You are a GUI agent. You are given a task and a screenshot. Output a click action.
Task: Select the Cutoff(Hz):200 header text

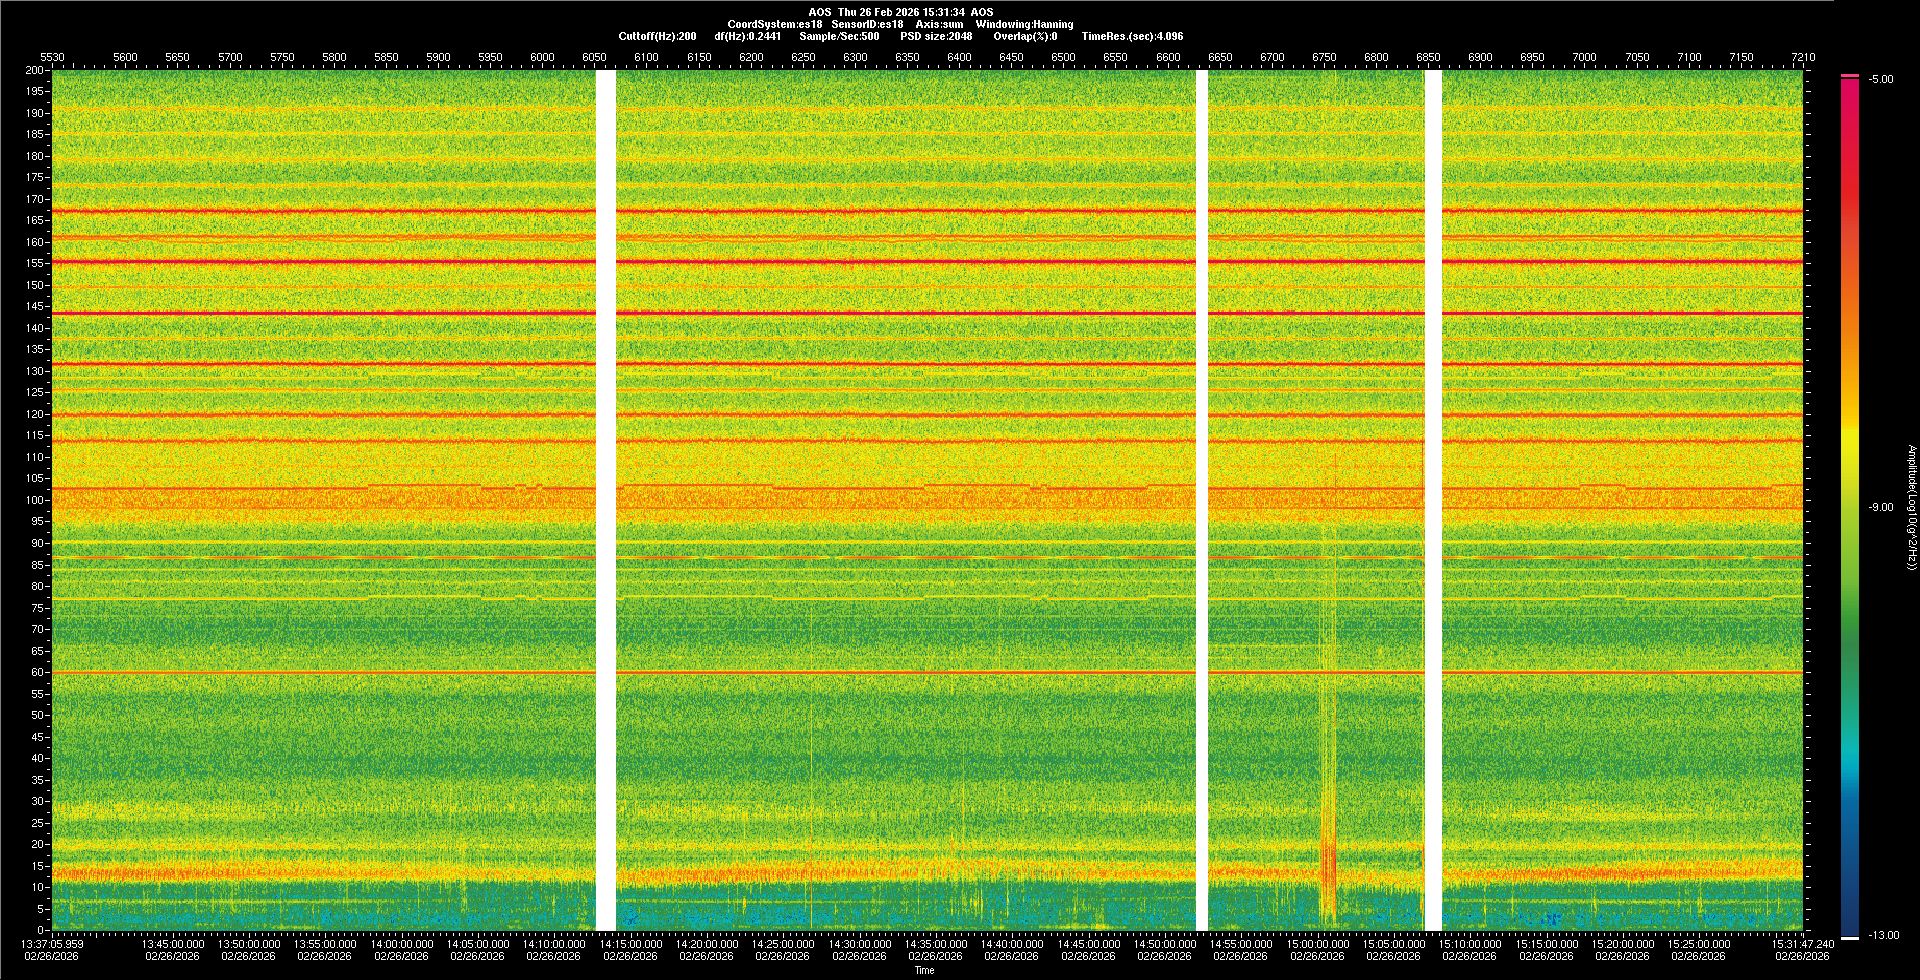[657, 36]
